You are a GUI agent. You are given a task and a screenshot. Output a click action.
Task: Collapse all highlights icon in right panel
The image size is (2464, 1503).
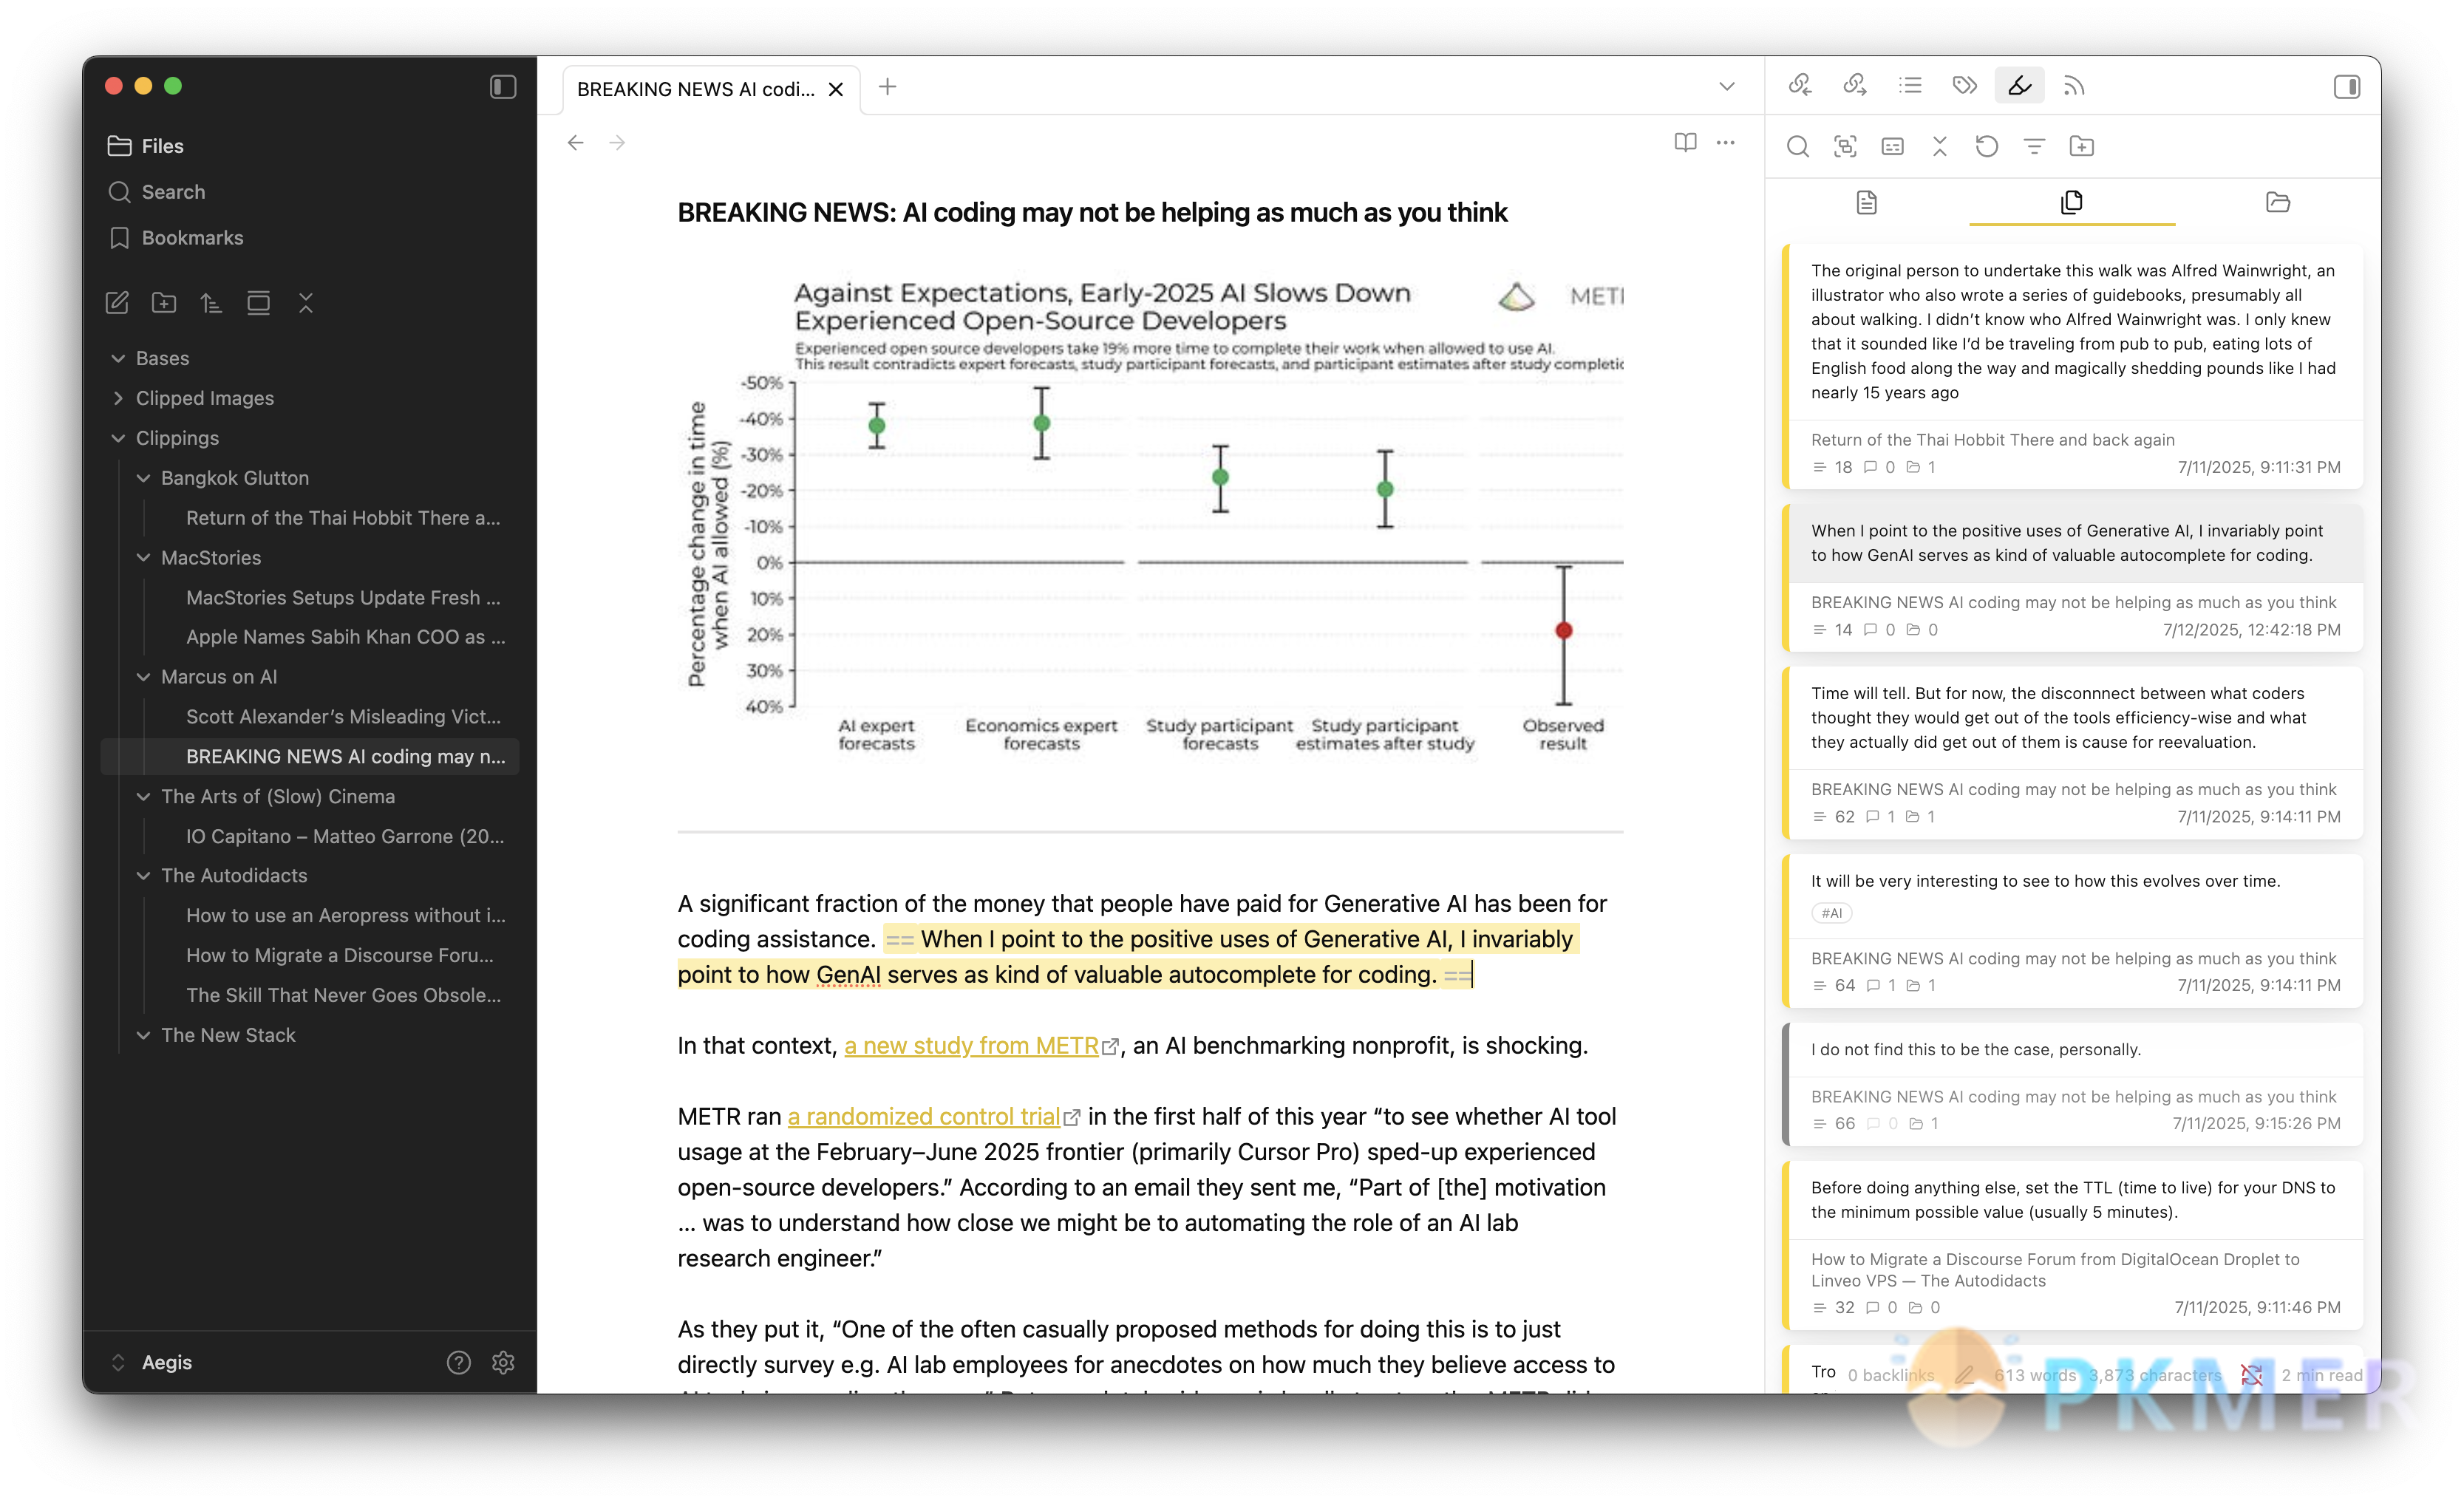pyautogui.click(x=1940, y=147)
